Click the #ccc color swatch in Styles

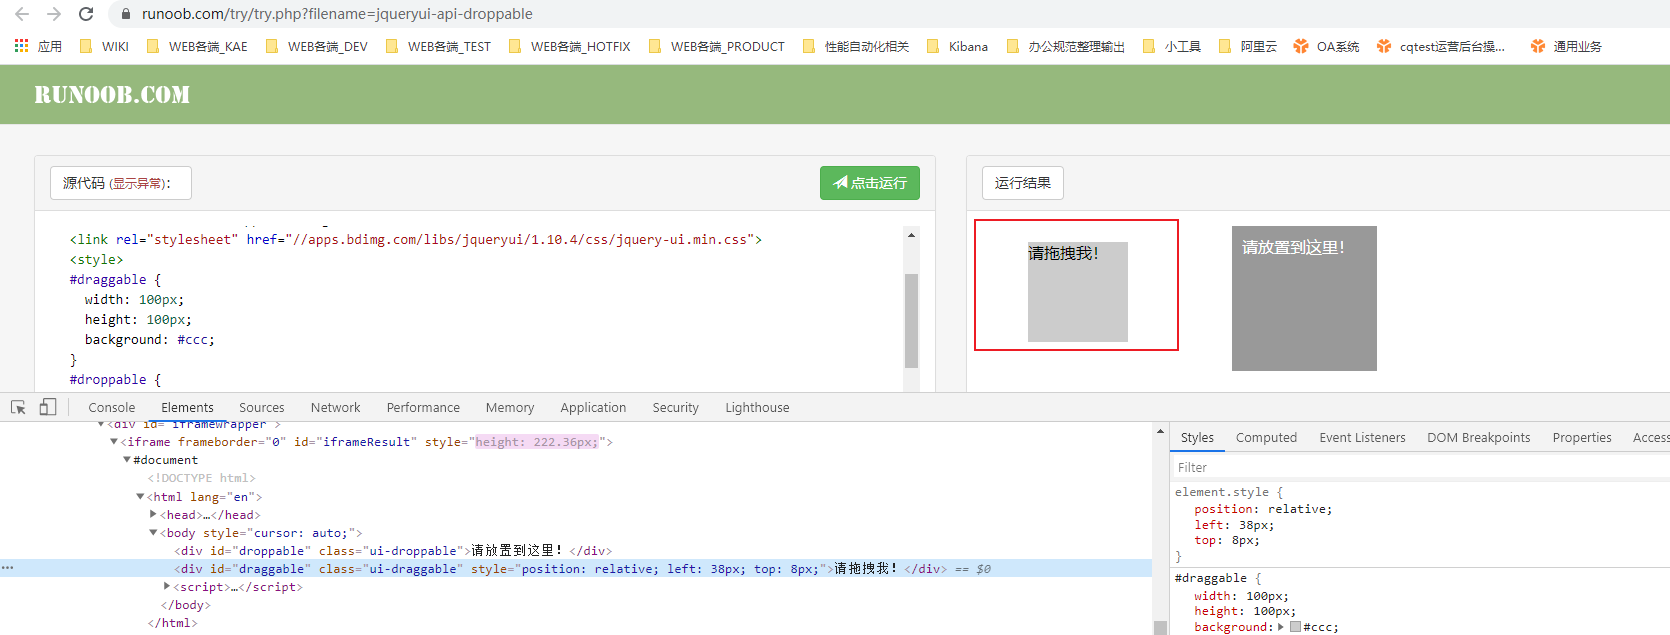tap(1296, 627)
